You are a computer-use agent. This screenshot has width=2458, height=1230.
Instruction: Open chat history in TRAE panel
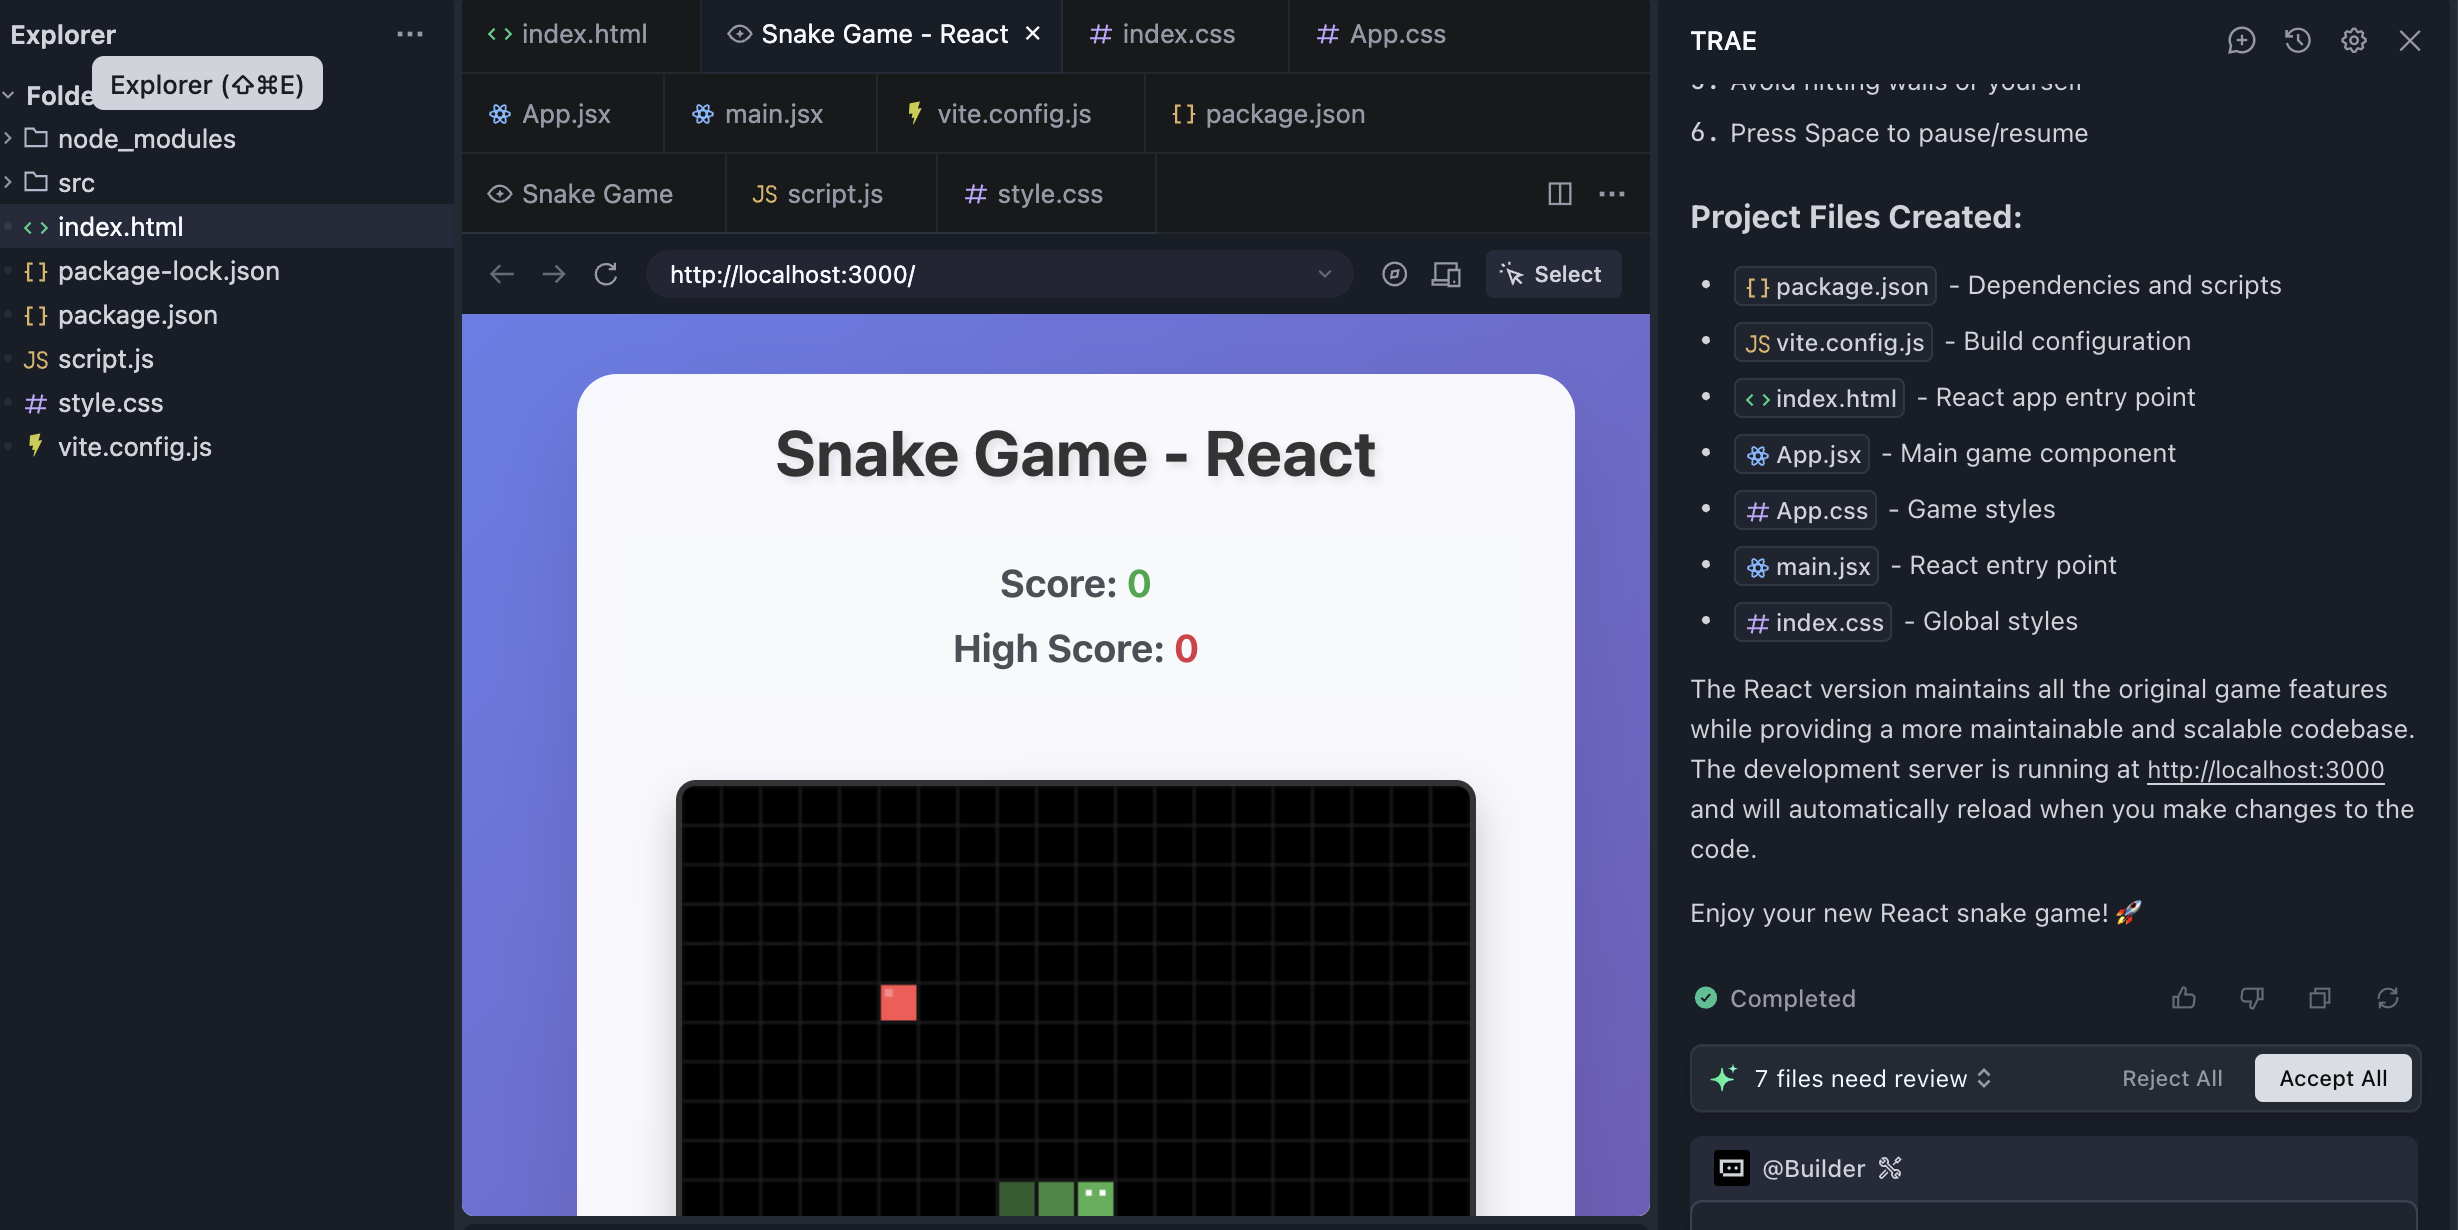click(2297, 40)
